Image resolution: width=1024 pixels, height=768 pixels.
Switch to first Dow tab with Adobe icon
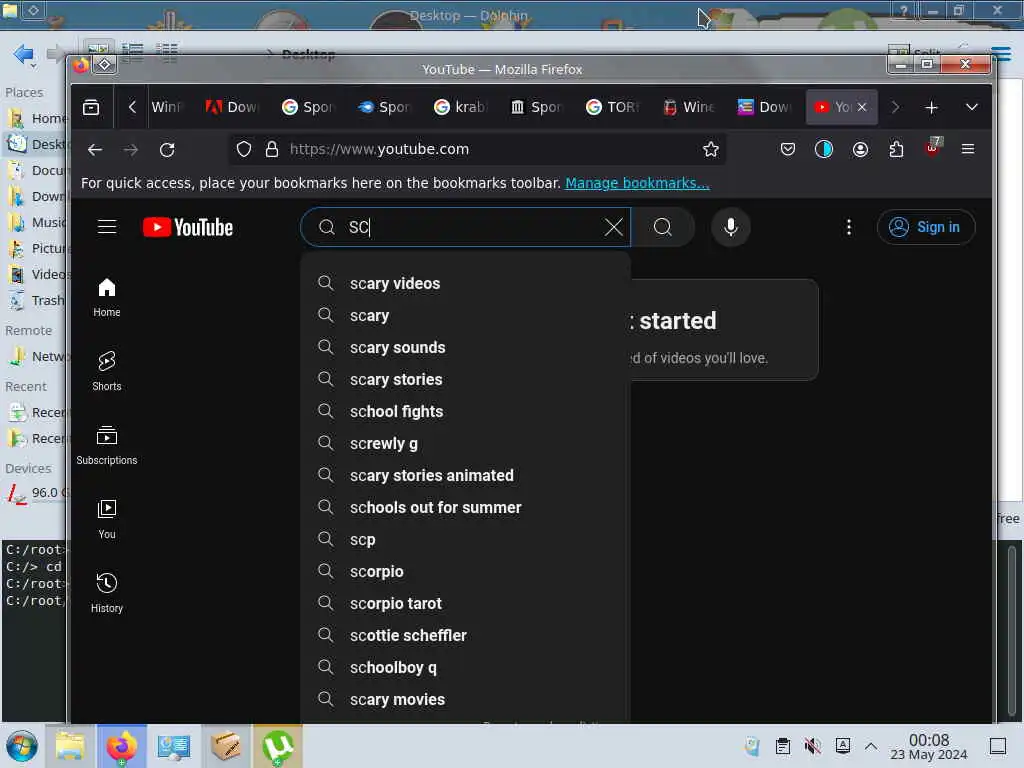point(232,107)
